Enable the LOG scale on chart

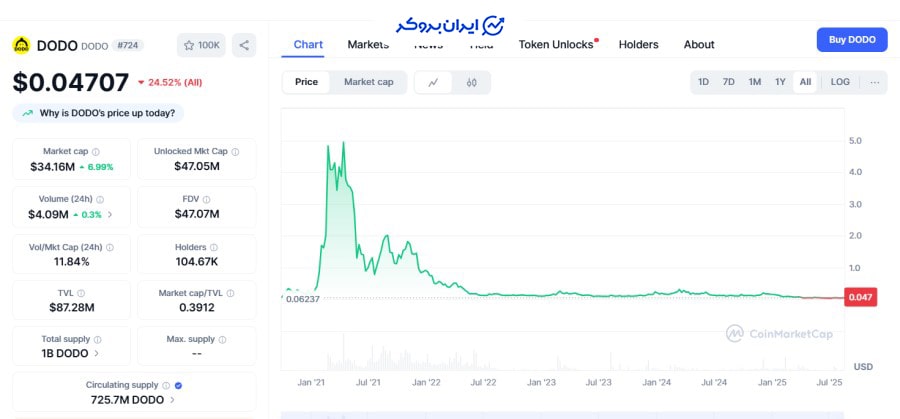[x=840, y=82]
